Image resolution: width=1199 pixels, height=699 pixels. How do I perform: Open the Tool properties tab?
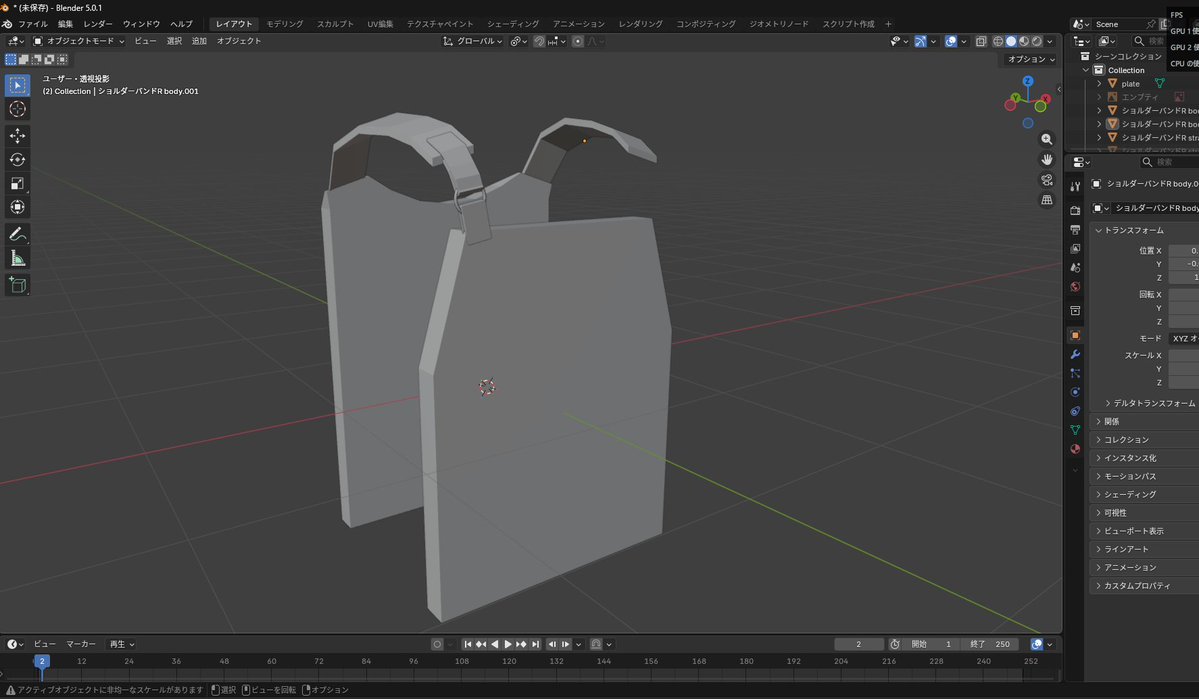pyautogui.click(x=1075, y=186)
